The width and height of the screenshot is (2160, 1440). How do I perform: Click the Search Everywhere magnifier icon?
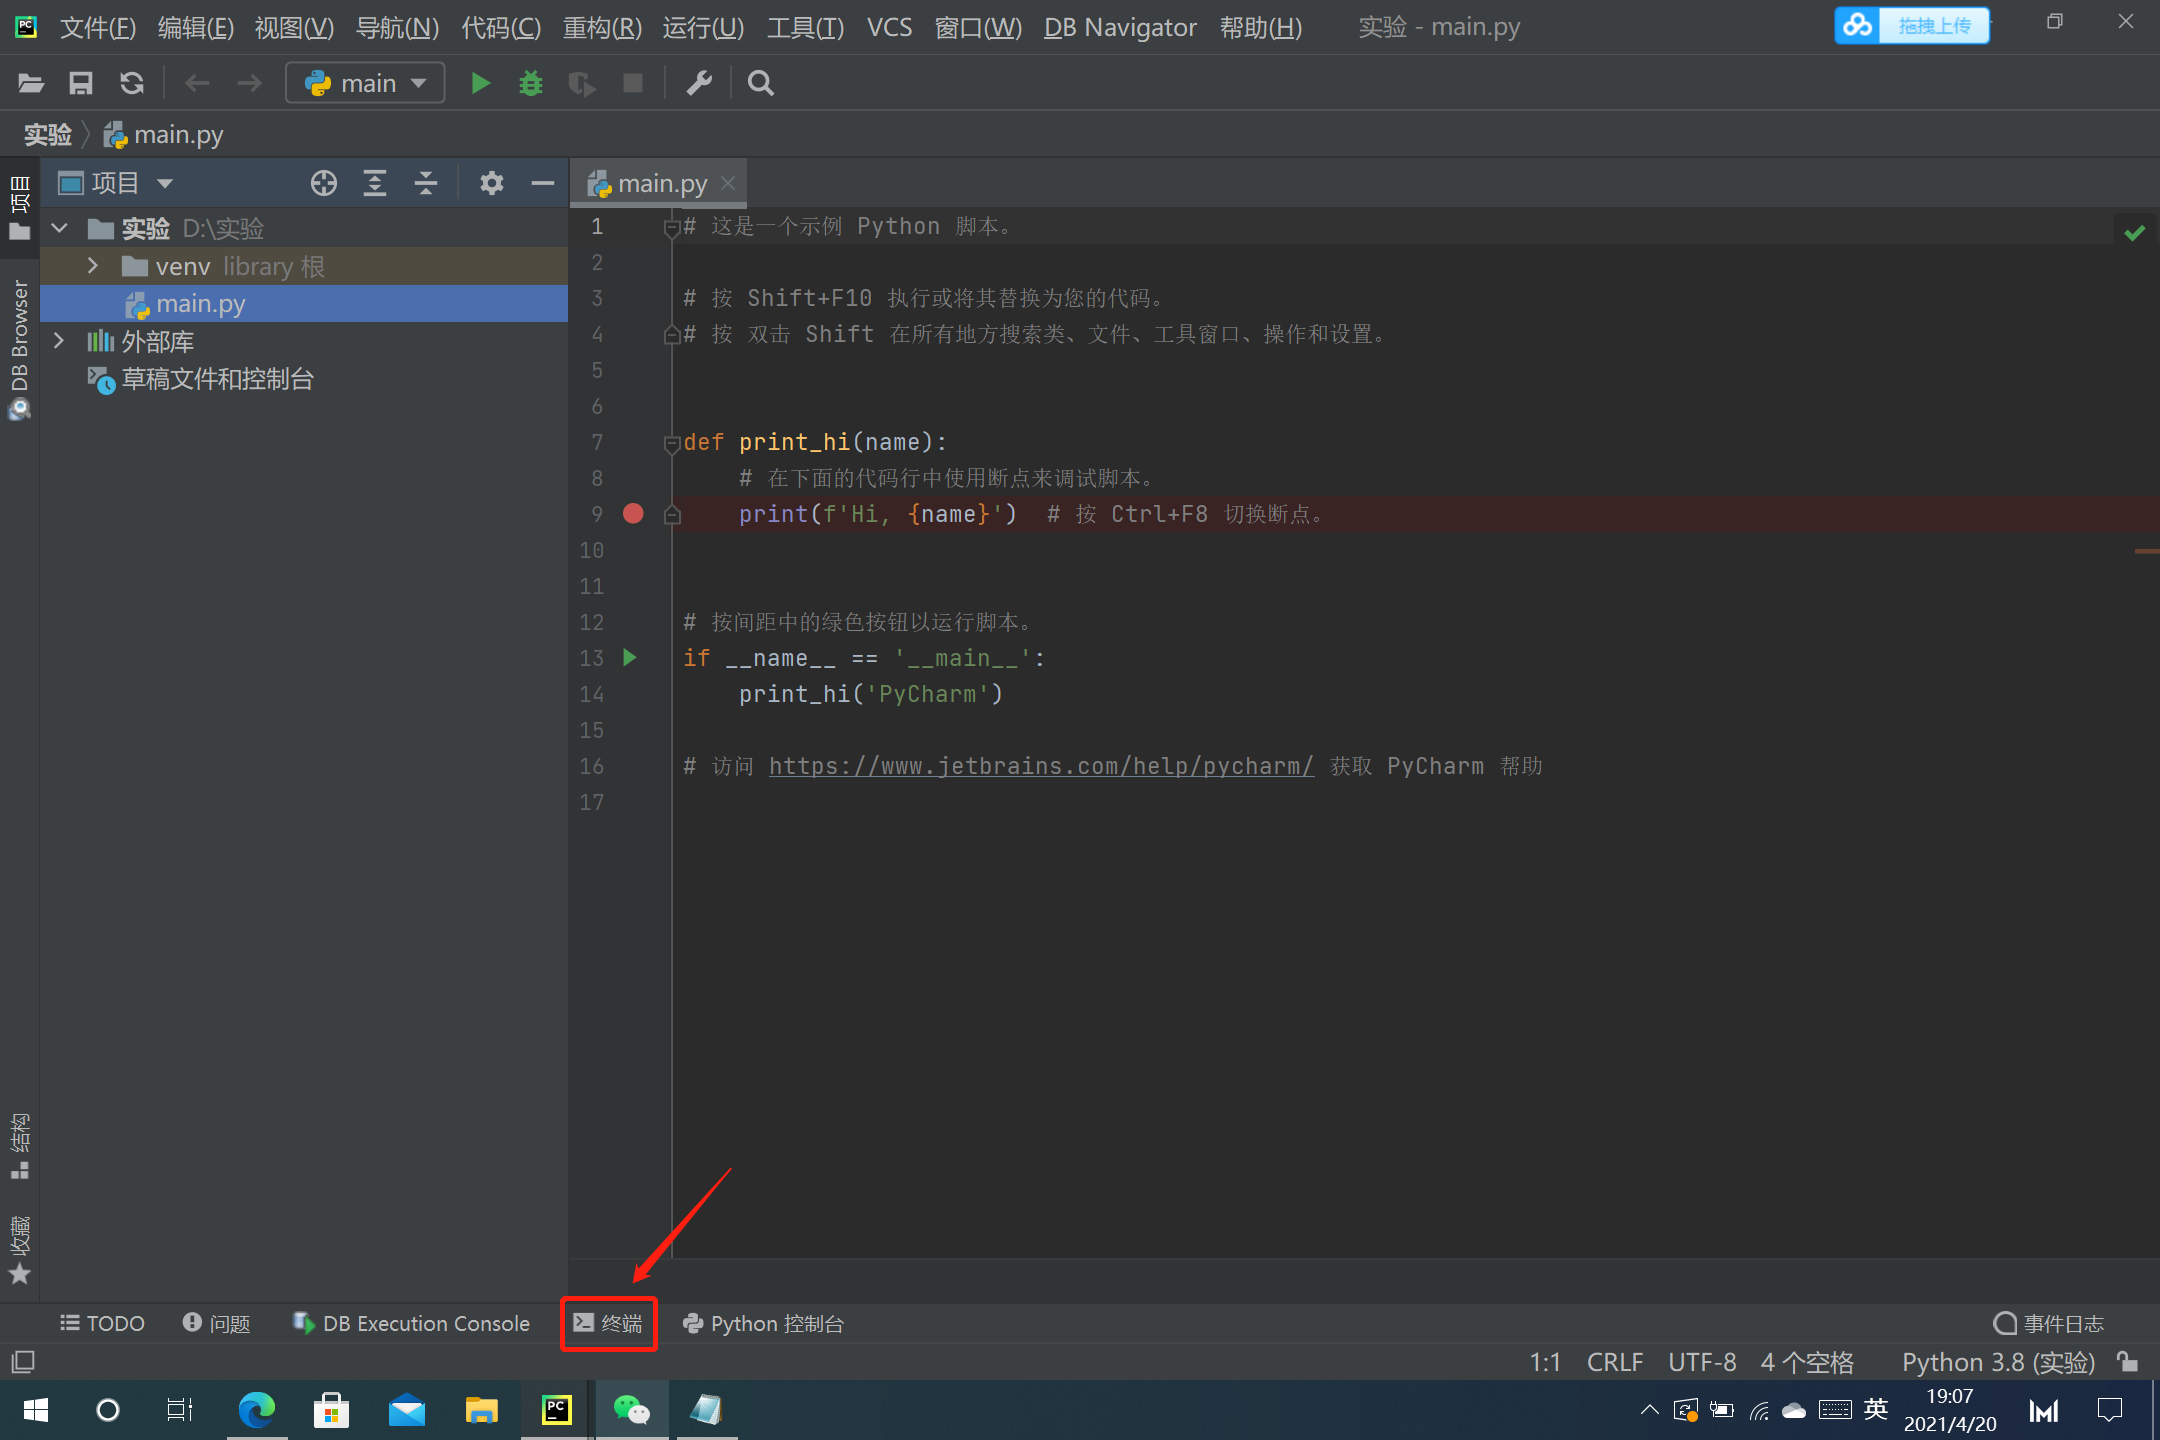click(760, 83)
